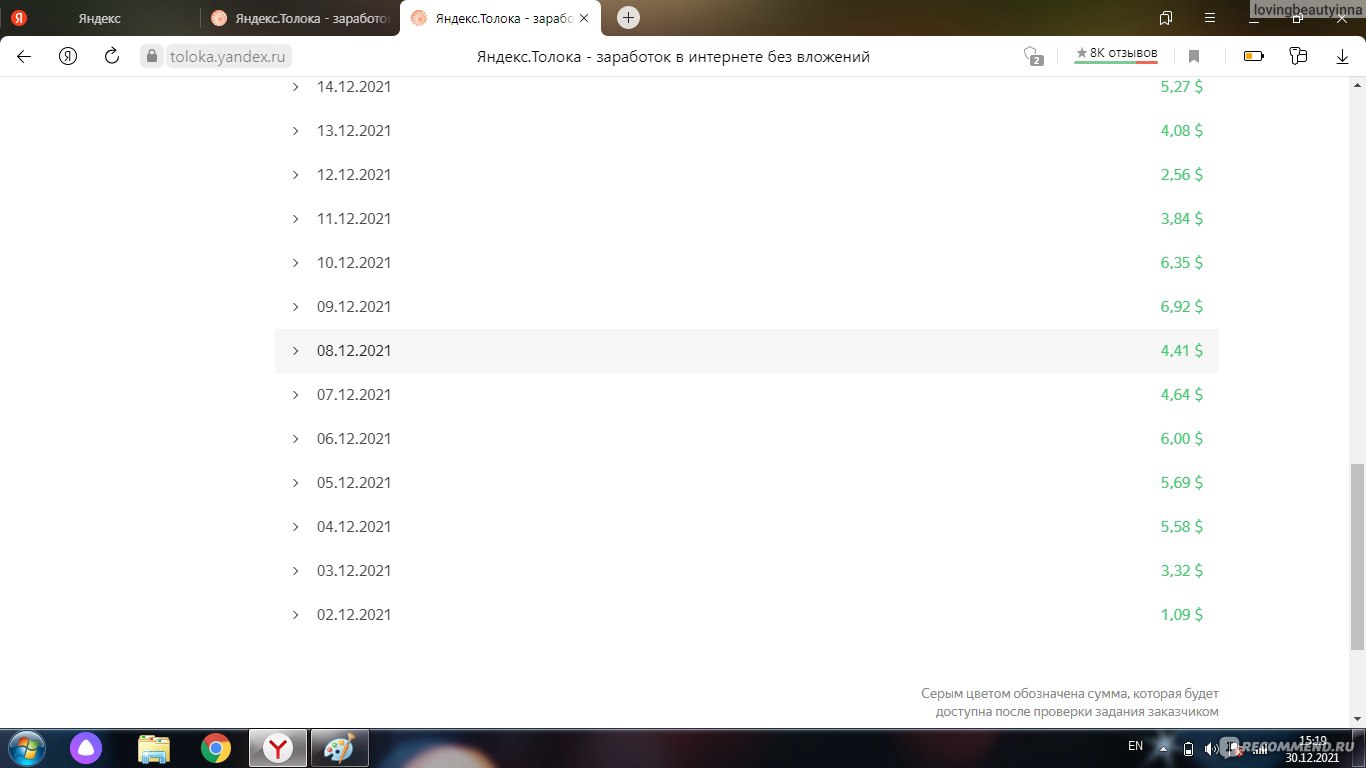
Task: Expand the 14.12.2021 earnings row
Action: (747, 87)
